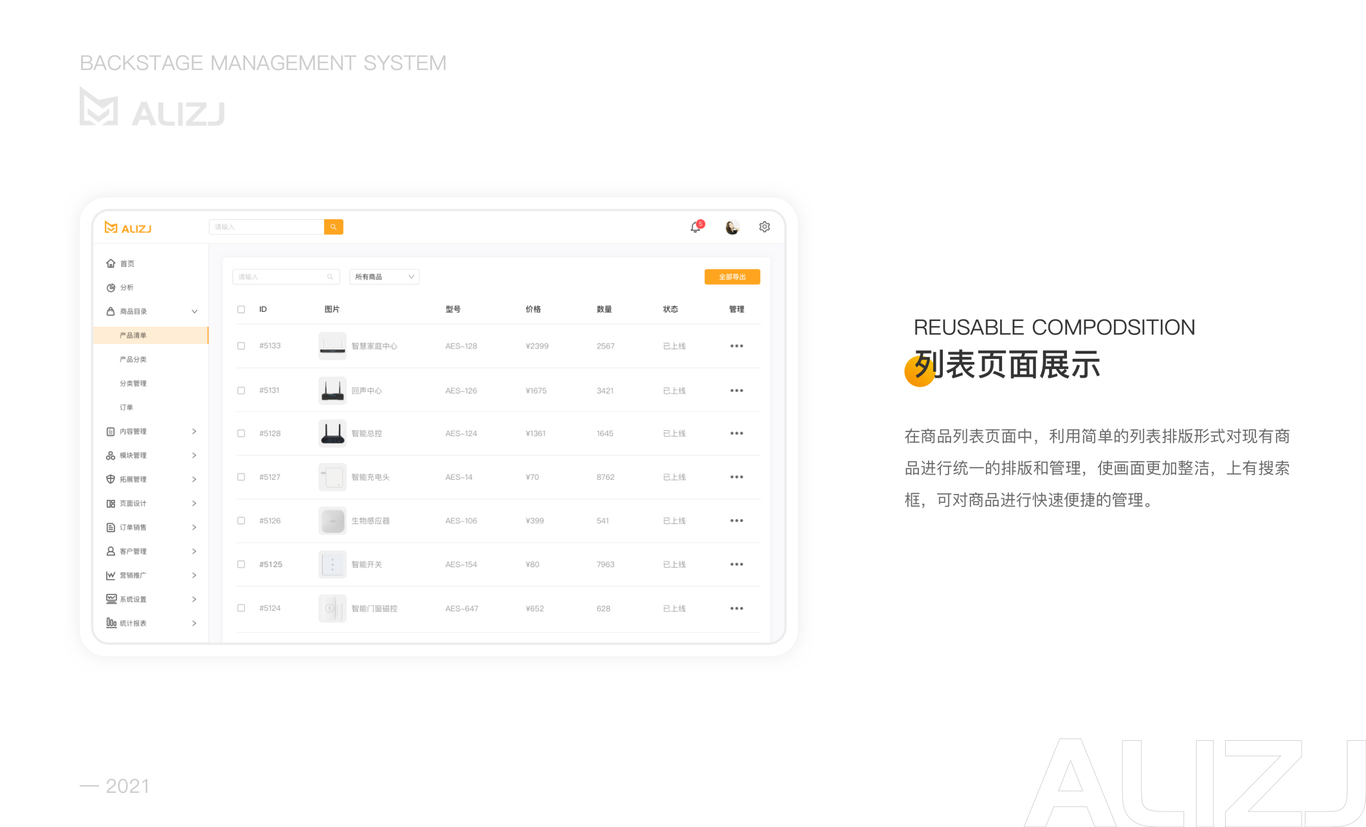Image resolution: width=1366 pixels, height=827 pixels.
Task: Open the 智慧家庭中心 product thumbnail
Action: point(332,346)
